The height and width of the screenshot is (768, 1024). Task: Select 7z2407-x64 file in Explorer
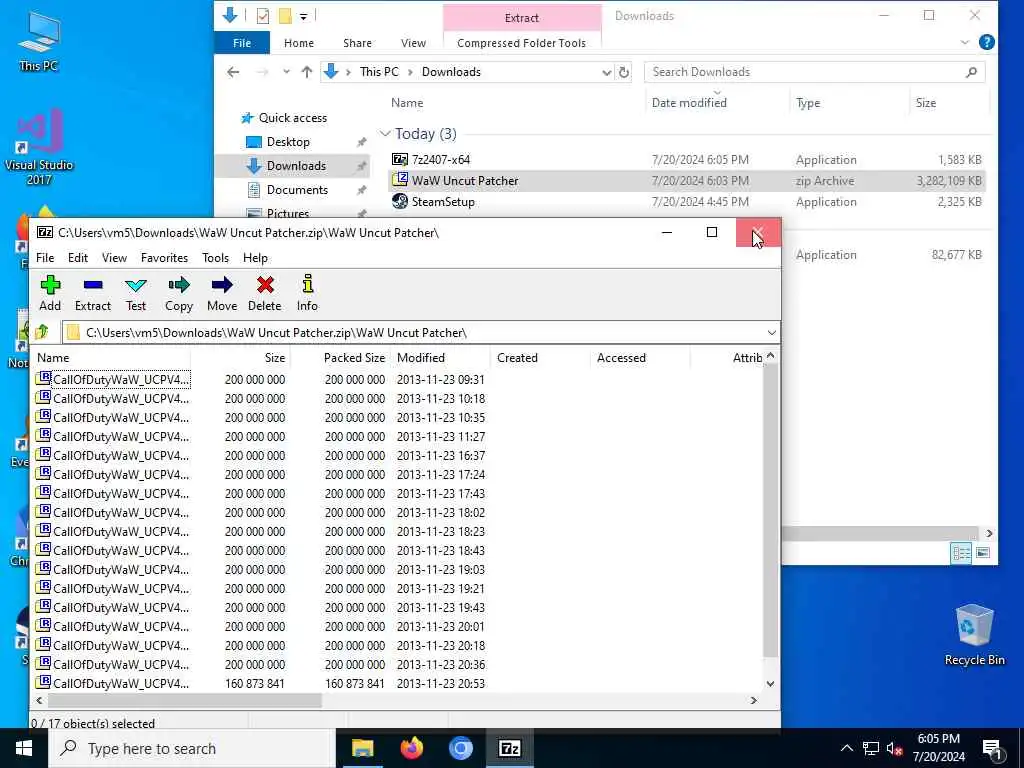coord(687,159)
